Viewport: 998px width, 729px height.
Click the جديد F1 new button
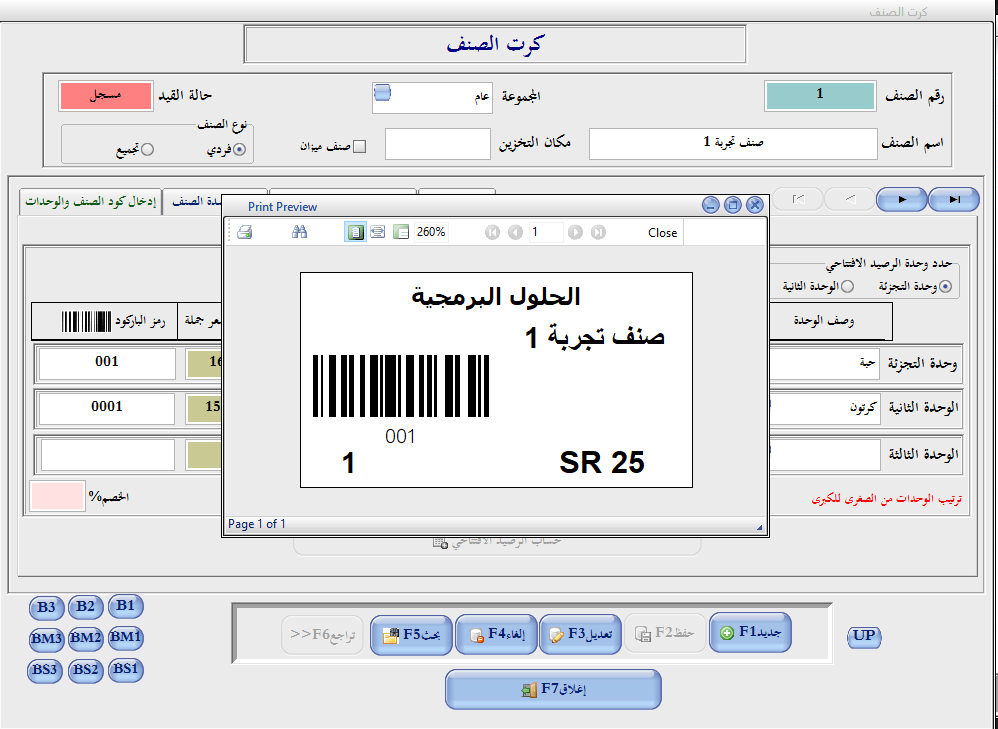point(750,633)
